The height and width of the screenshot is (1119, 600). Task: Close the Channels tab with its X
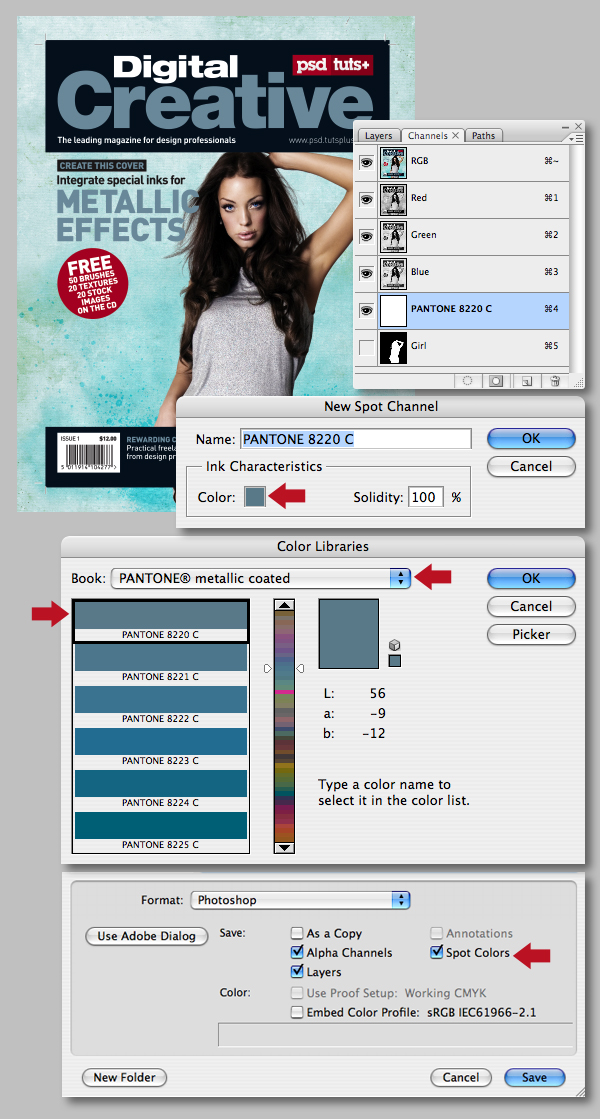(457, 136)
